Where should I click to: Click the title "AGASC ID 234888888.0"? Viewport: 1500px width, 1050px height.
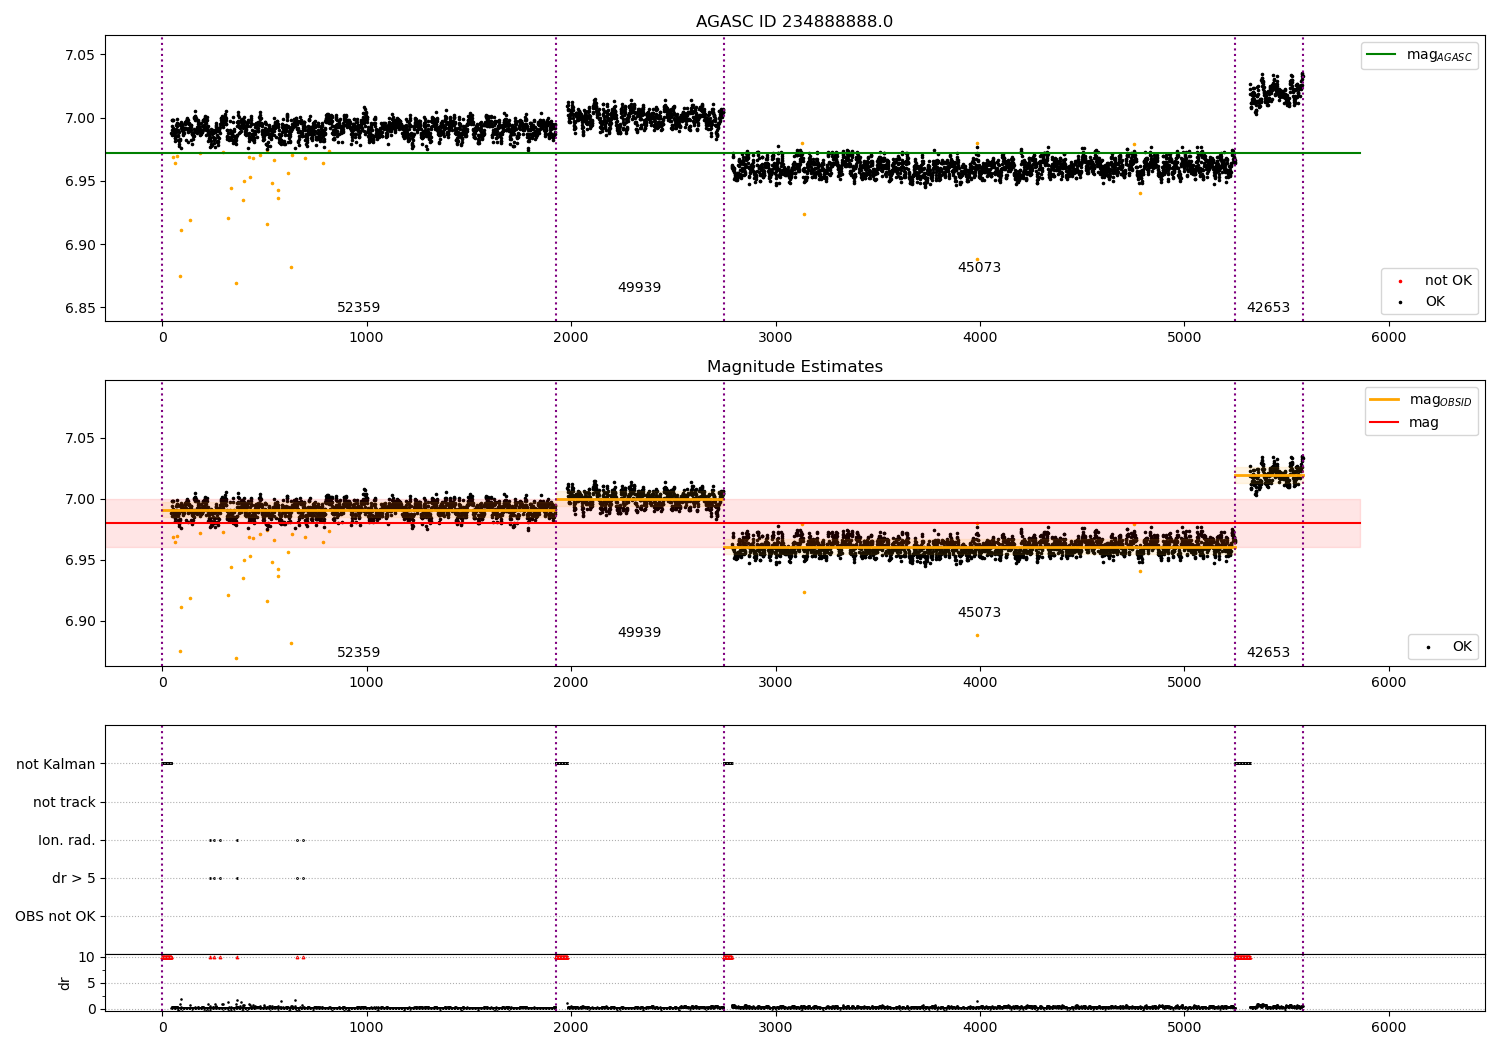794,22
